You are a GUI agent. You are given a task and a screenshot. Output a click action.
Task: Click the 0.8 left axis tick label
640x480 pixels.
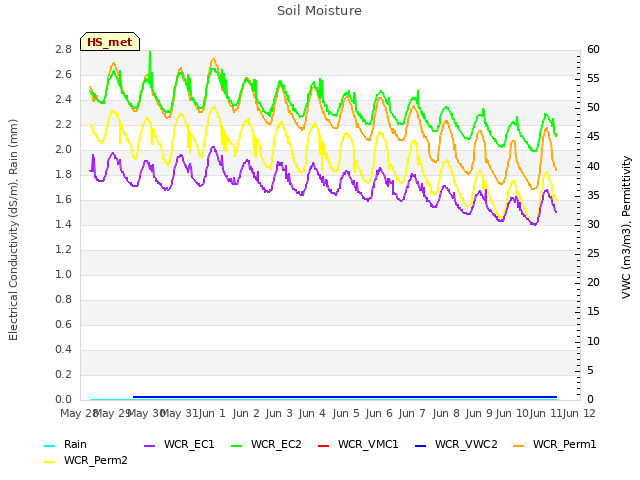(x=63, y=300)
